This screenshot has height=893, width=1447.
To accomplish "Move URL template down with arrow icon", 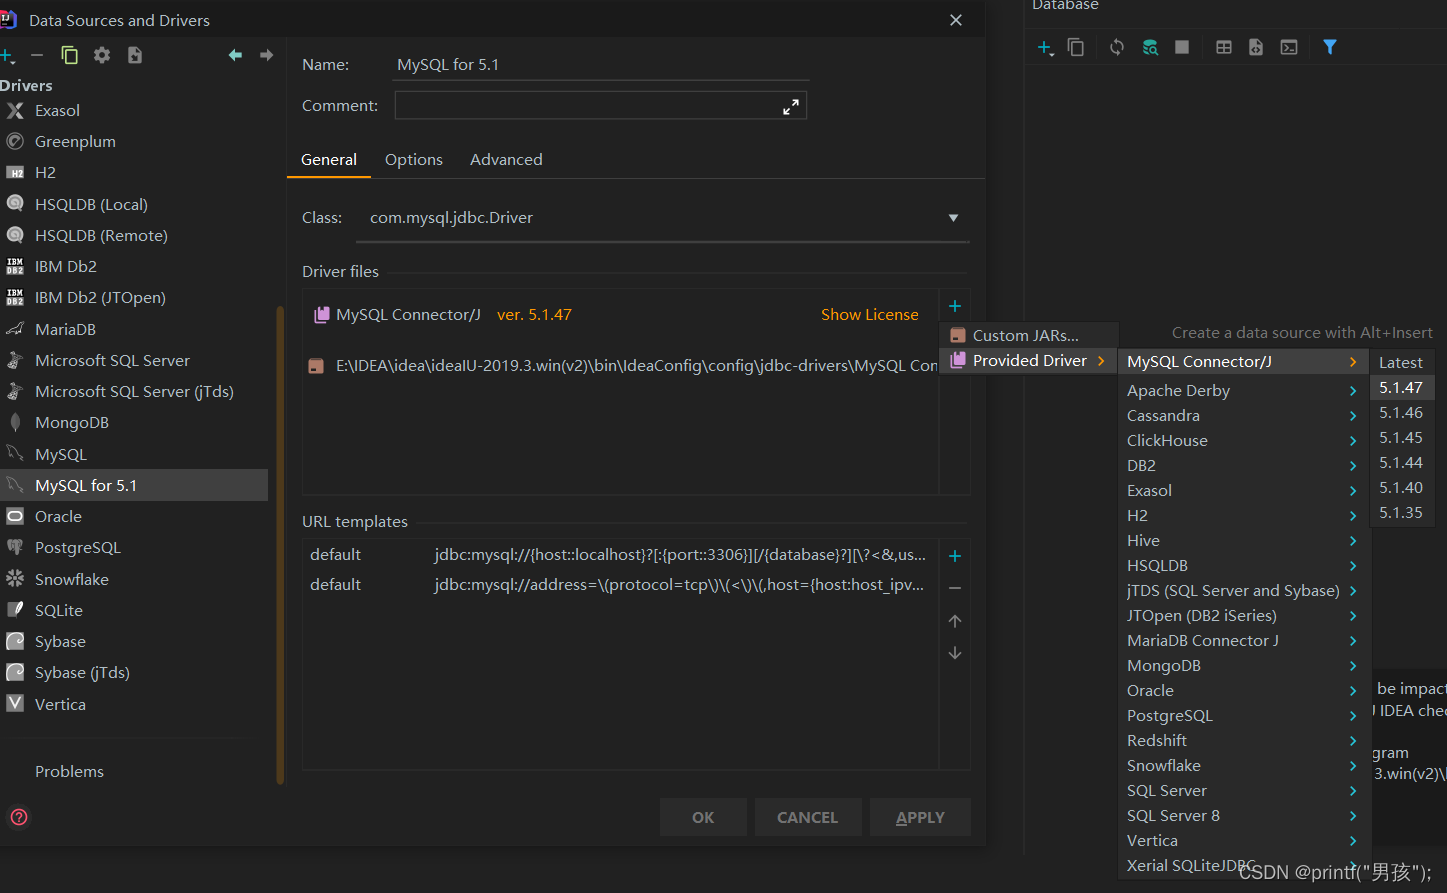I will coord(955,653).
